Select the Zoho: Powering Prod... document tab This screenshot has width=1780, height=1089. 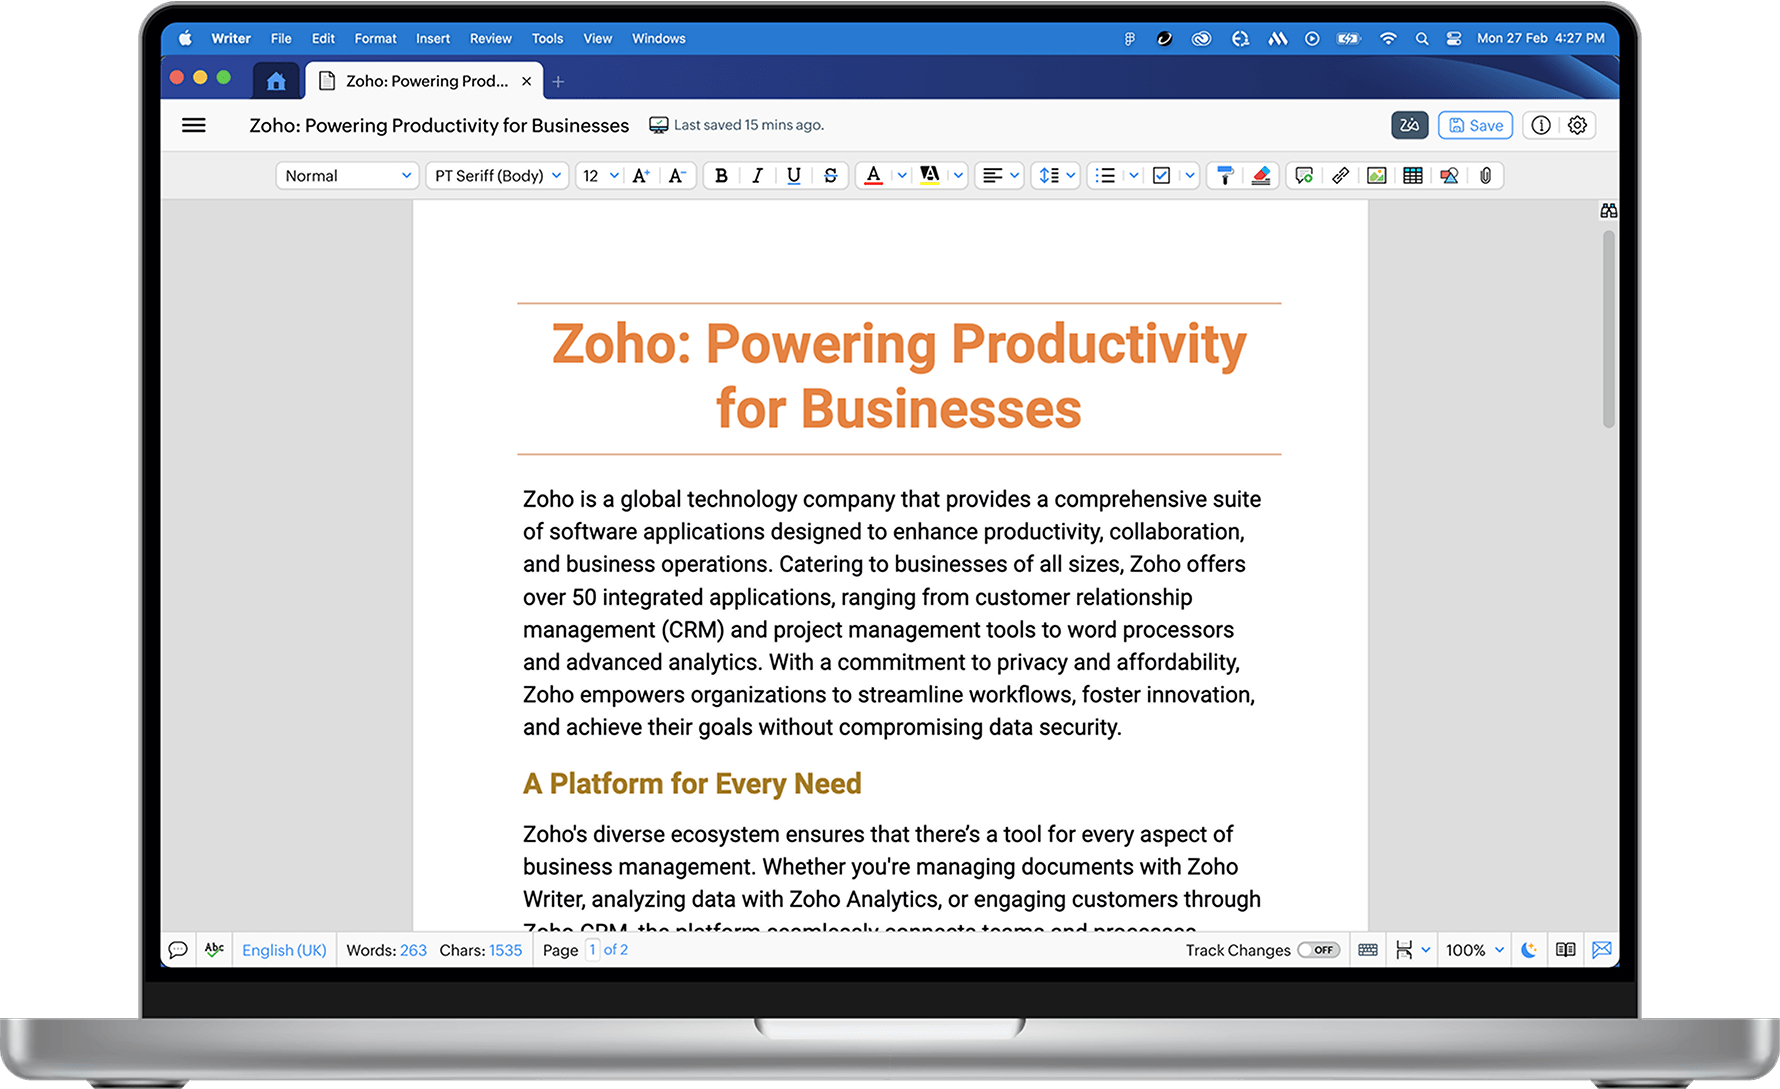(424, 81)
